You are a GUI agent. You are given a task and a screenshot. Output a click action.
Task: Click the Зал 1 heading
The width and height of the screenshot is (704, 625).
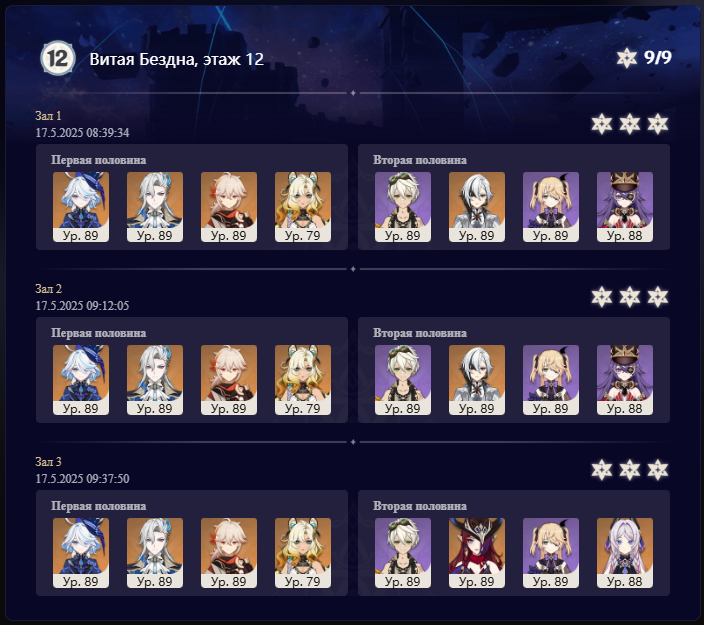tap(48, 116)
